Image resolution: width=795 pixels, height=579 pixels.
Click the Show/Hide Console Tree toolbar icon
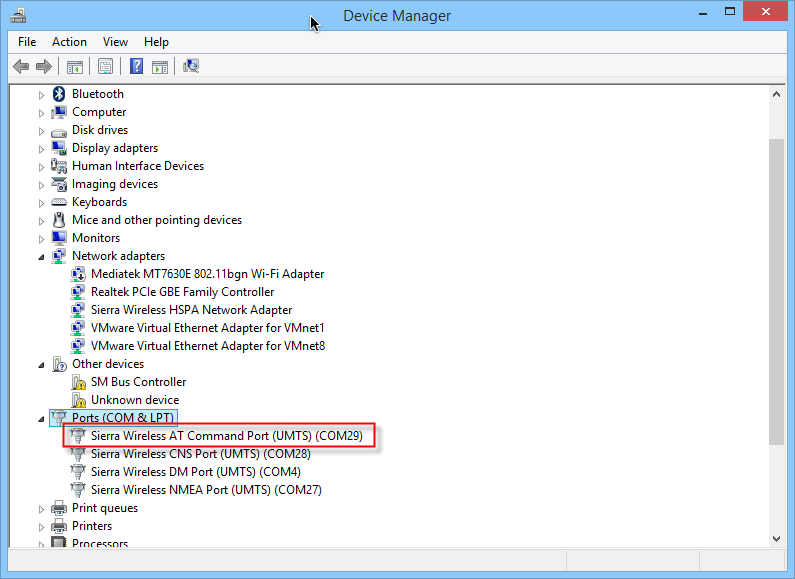[x=74, y=67]
